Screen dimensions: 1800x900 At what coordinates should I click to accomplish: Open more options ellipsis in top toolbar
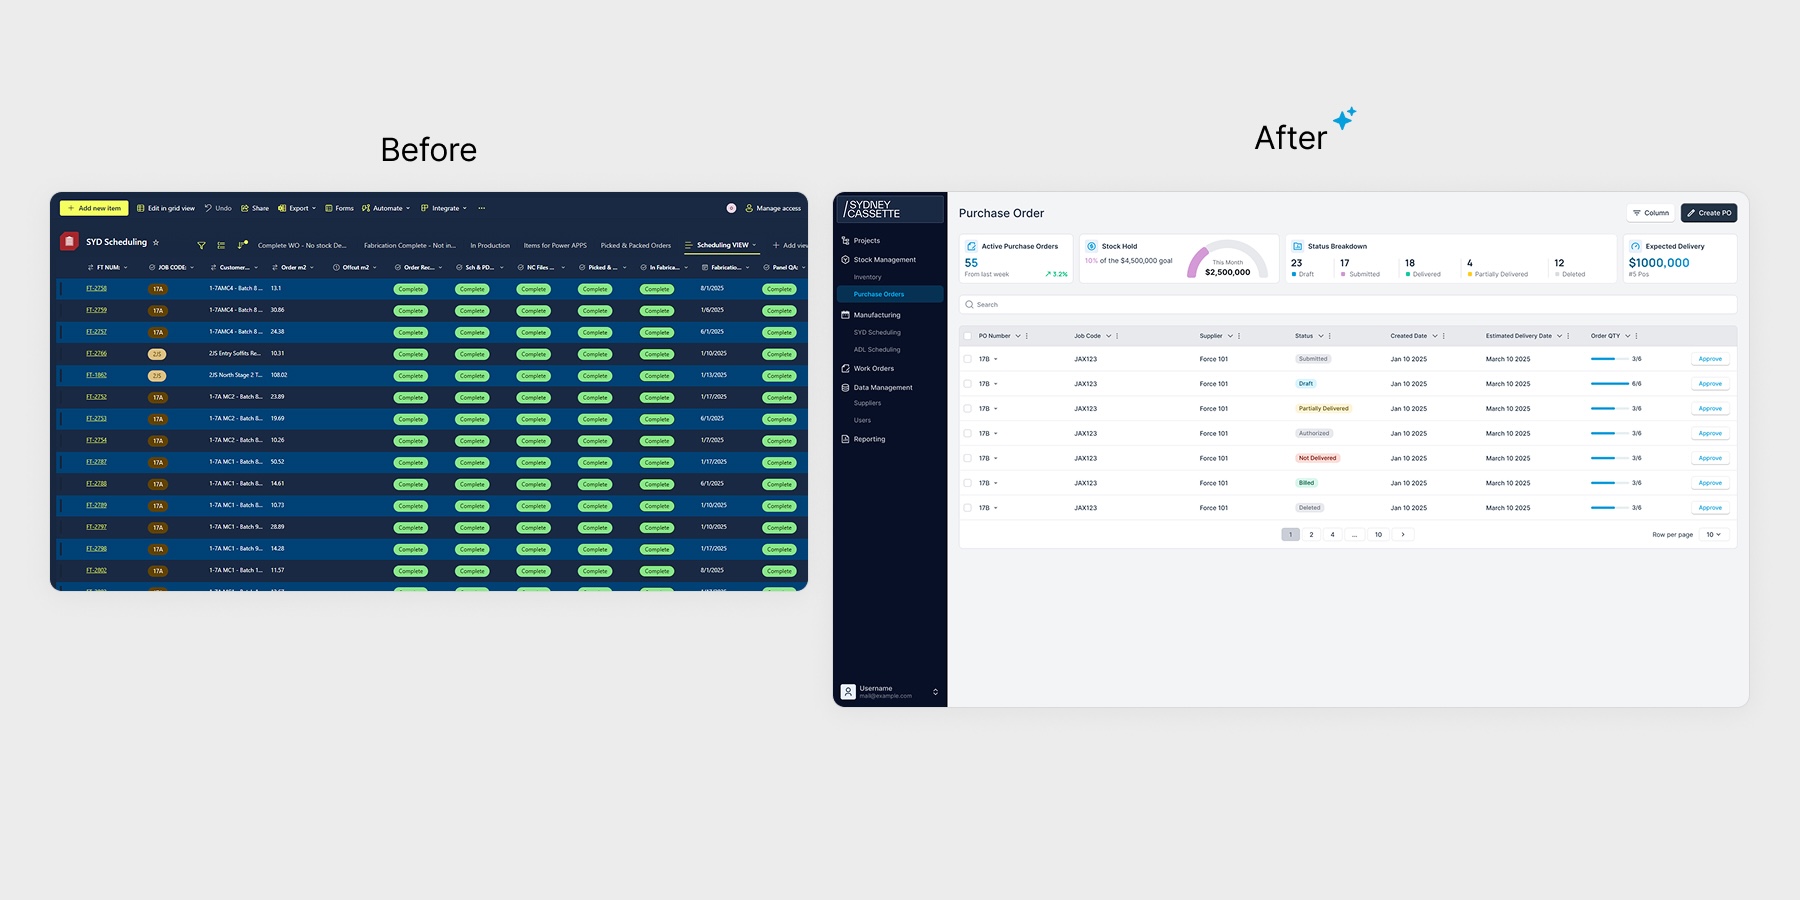(x=481, y=208)
